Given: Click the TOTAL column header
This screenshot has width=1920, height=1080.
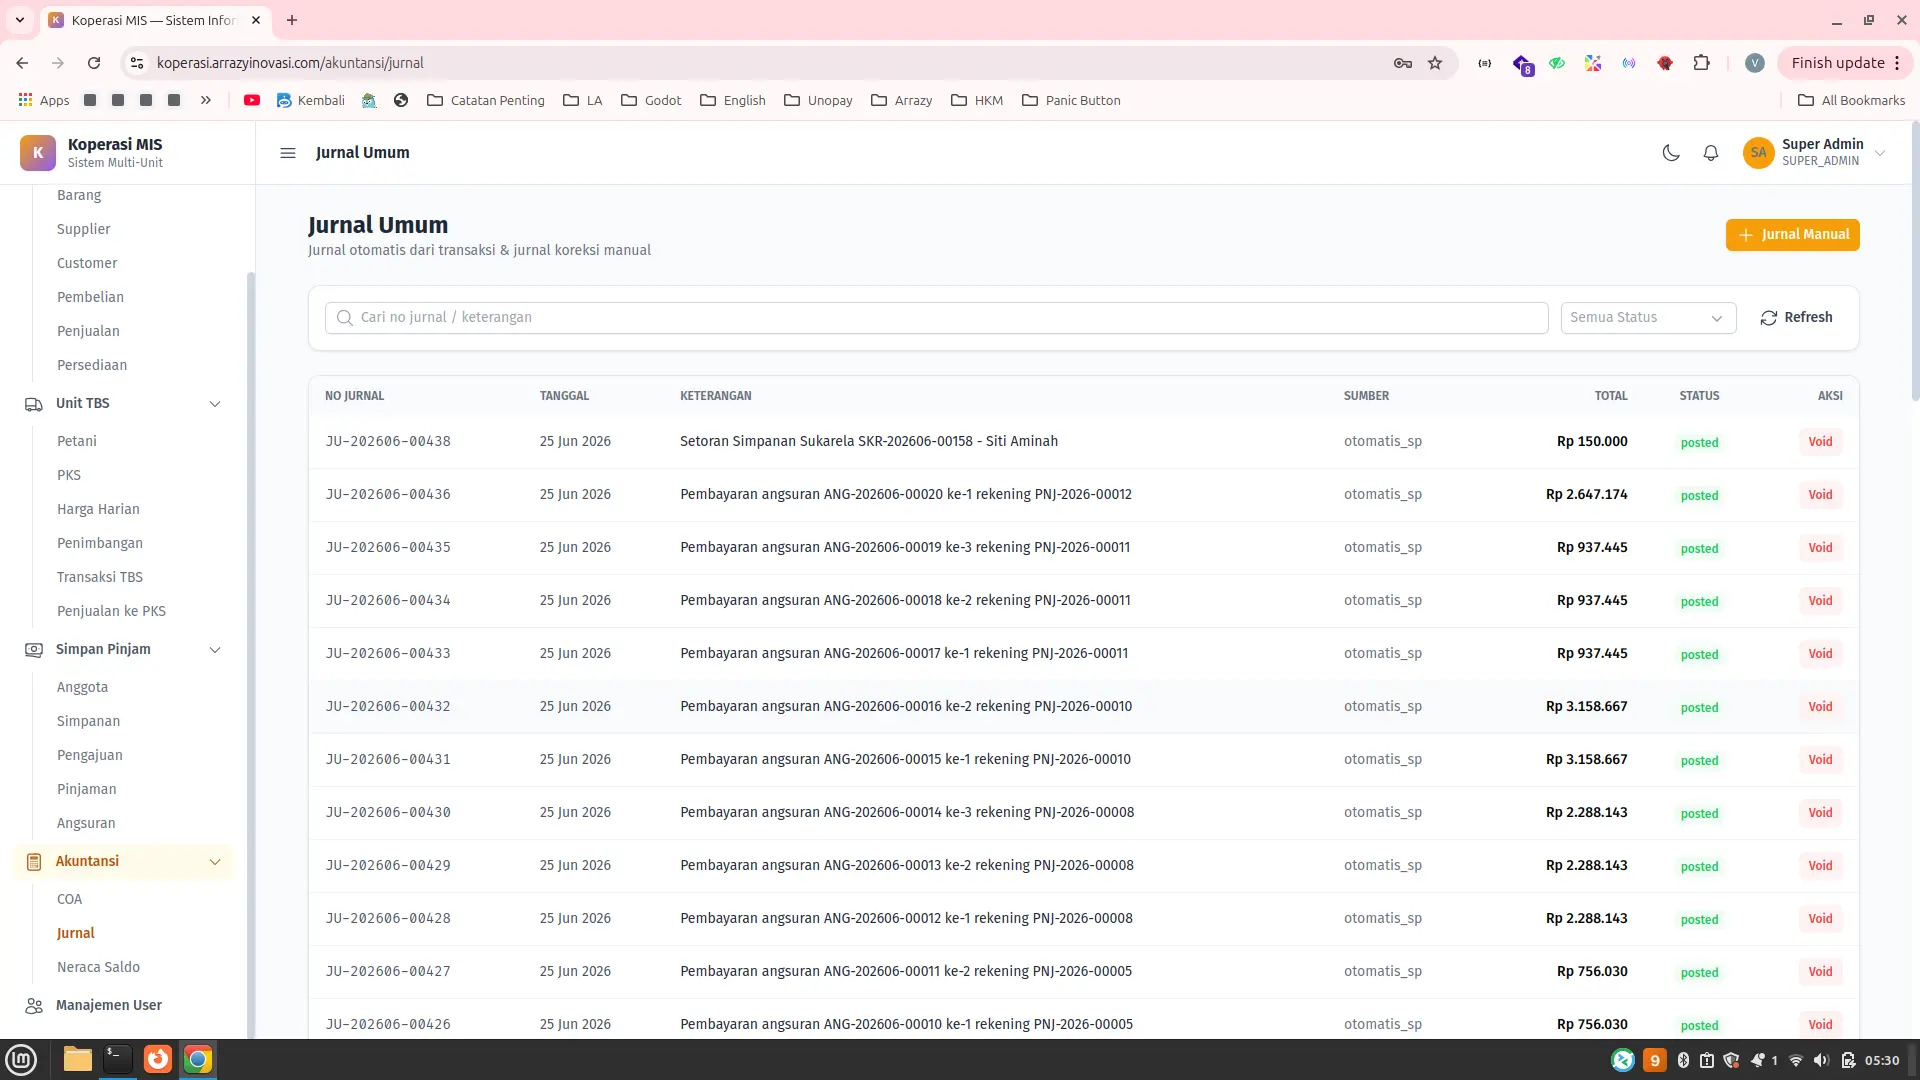Looking at the screenshot, I should click(x=1611, y=396).
